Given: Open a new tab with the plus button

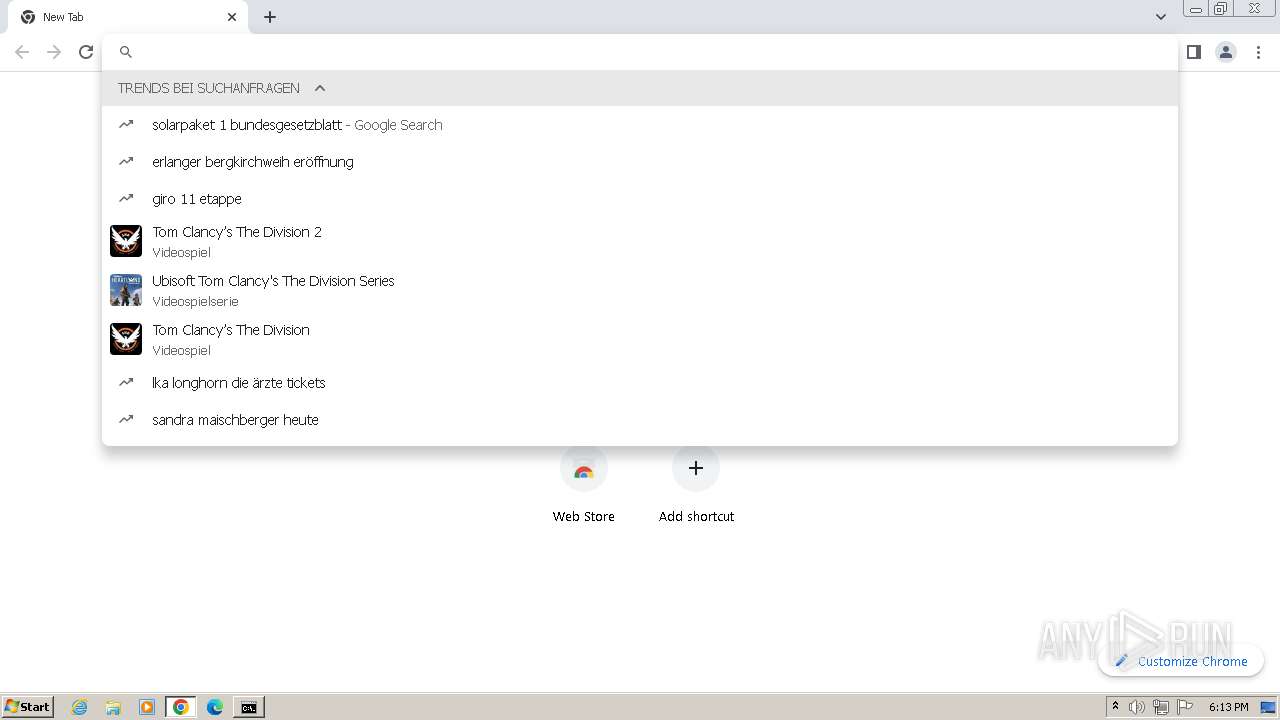Looking at the screenshot, I should coord(270,17).
